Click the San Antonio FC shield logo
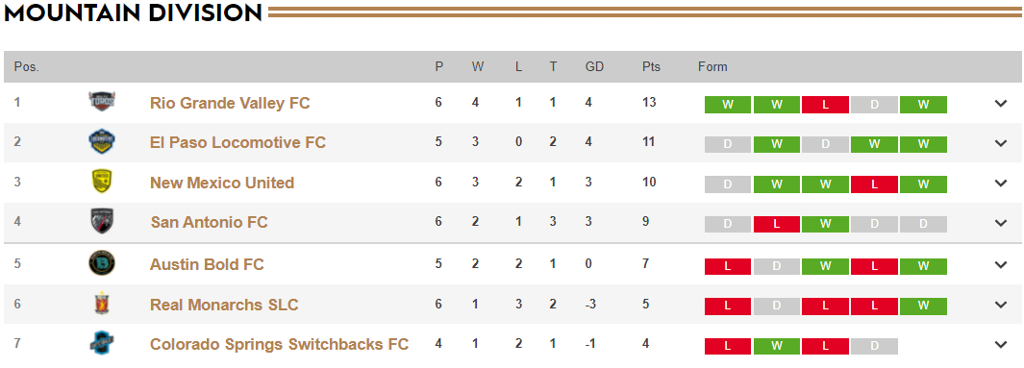The width and height of the screenshot is (1024, 368). point(102,222)
